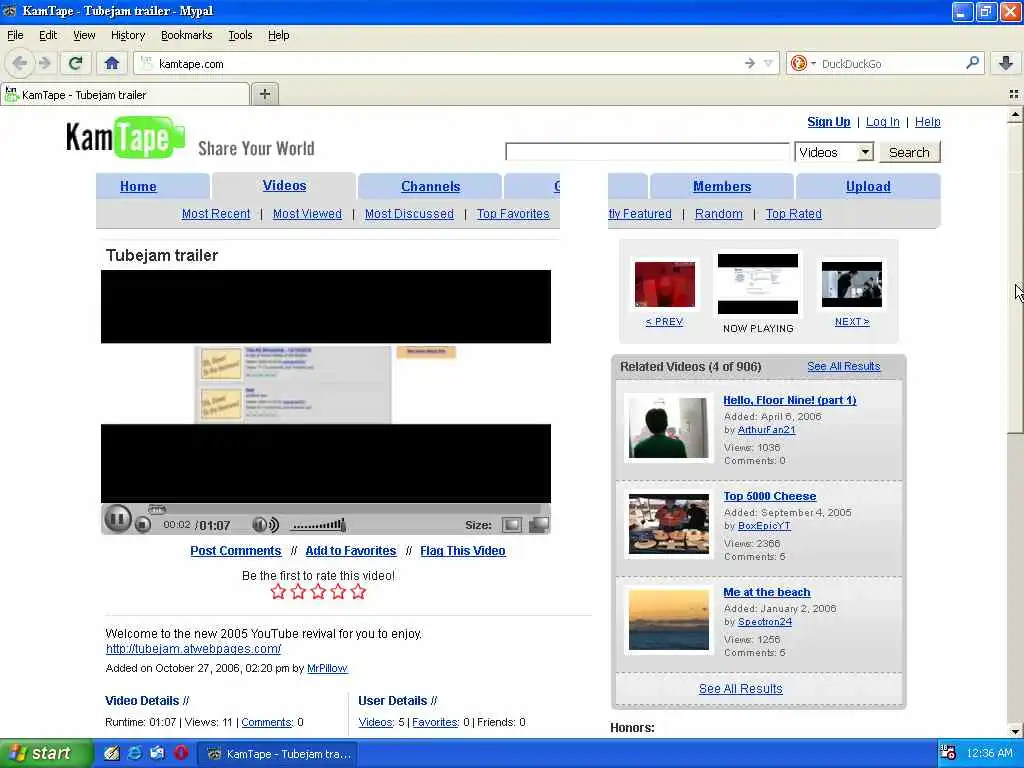Open the Top 5000 Cheese video thumbnail
The width and height of the screenshot is (1024, 768).
(x=668, y=524)
